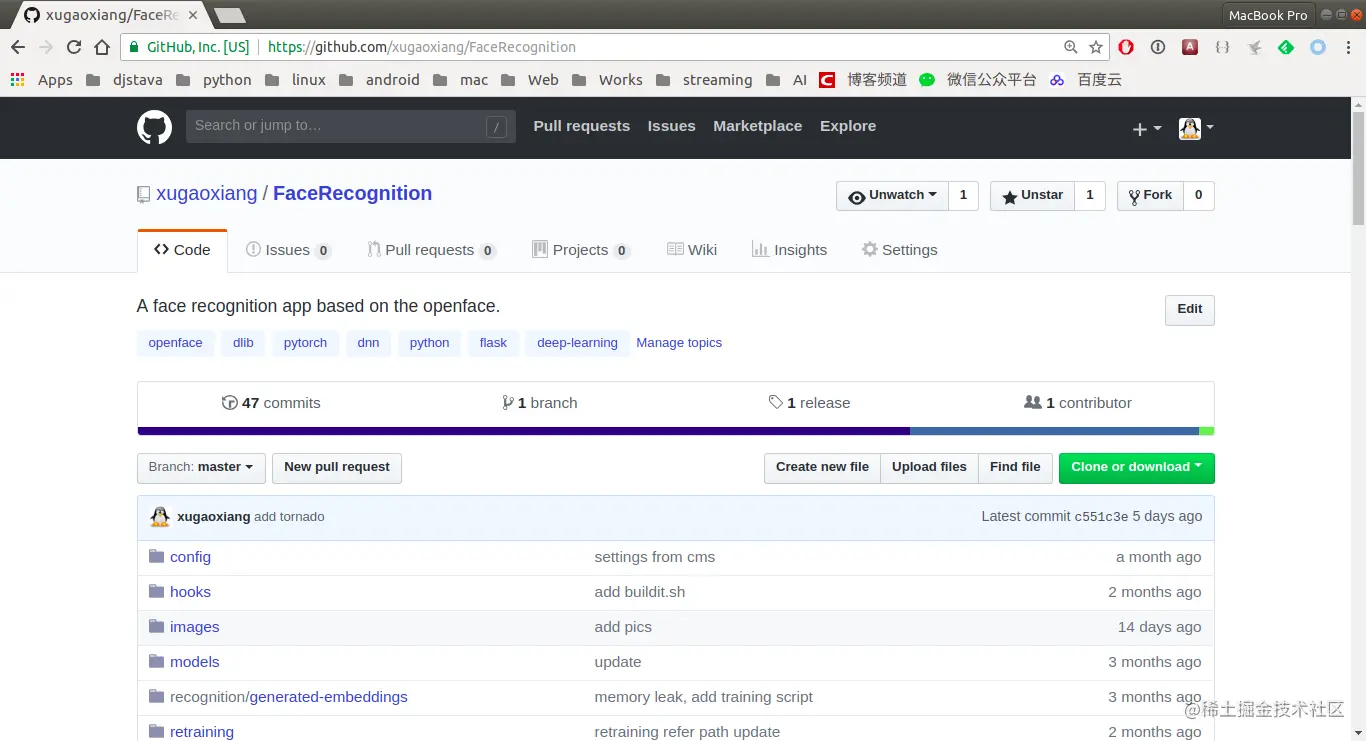Open the models folder link
Image resolution: width=1366 pixels, height=741 pixels.
(194, 661)
